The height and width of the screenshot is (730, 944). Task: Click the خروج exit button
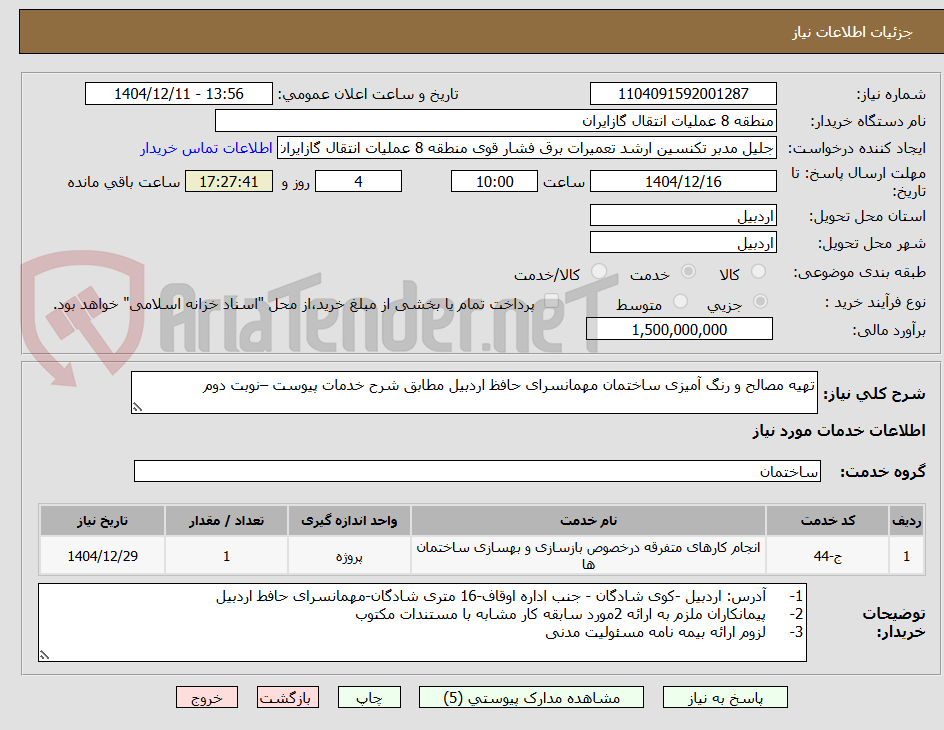tap(206, 698)
